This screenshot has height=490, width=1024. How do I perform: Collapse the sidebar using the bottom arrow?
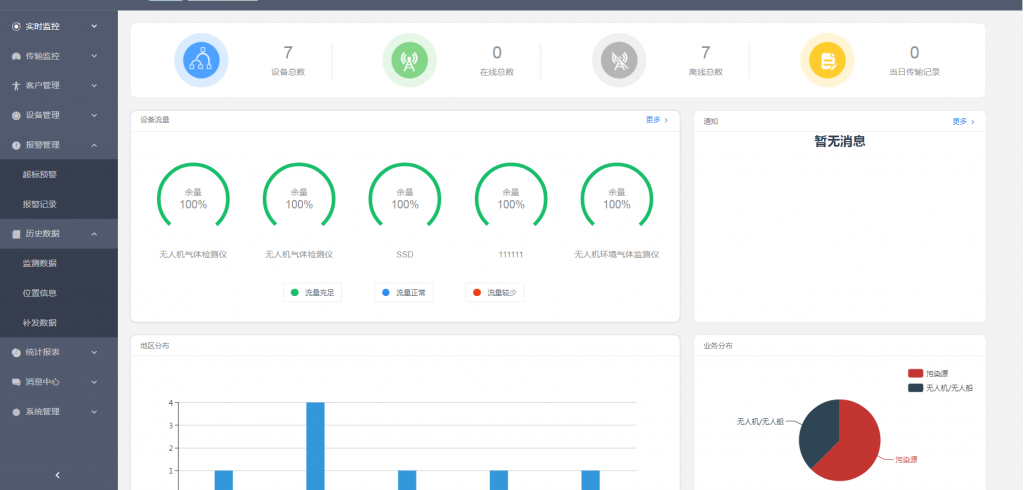point(58,475)
